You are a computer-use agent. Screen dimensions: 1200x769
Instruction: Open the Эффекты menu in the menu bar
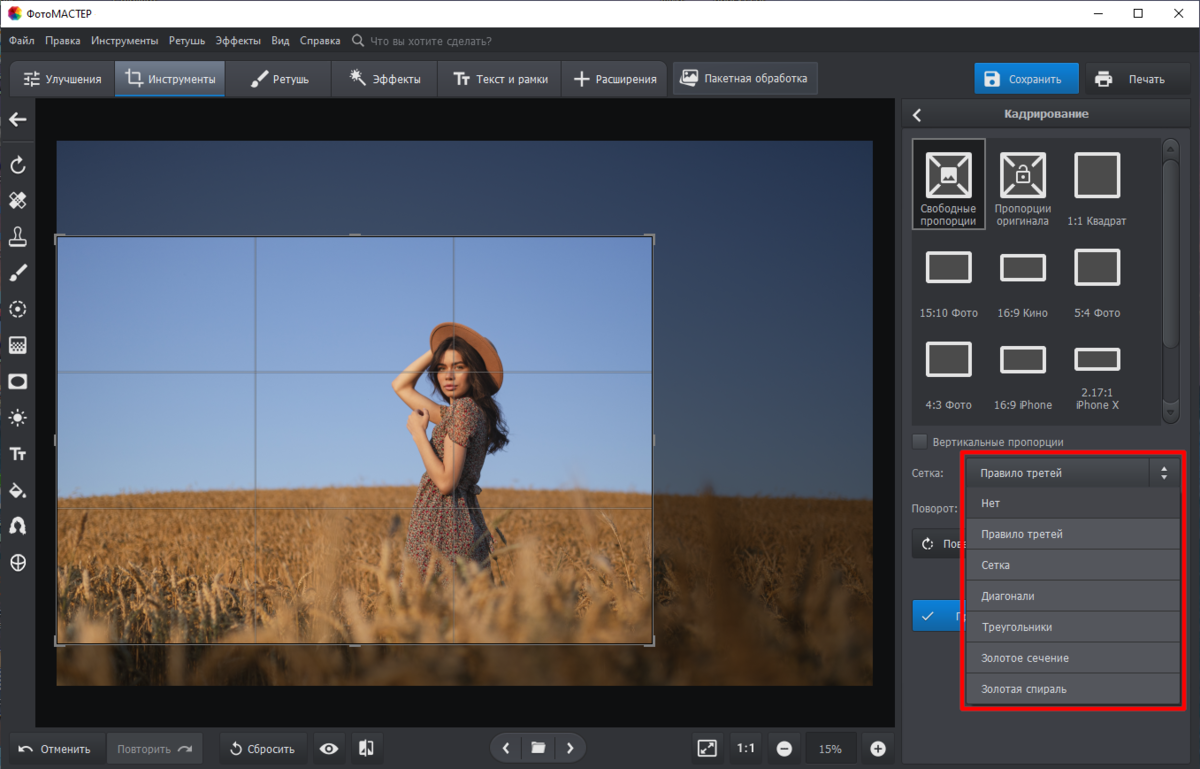(x=238, y=41)
